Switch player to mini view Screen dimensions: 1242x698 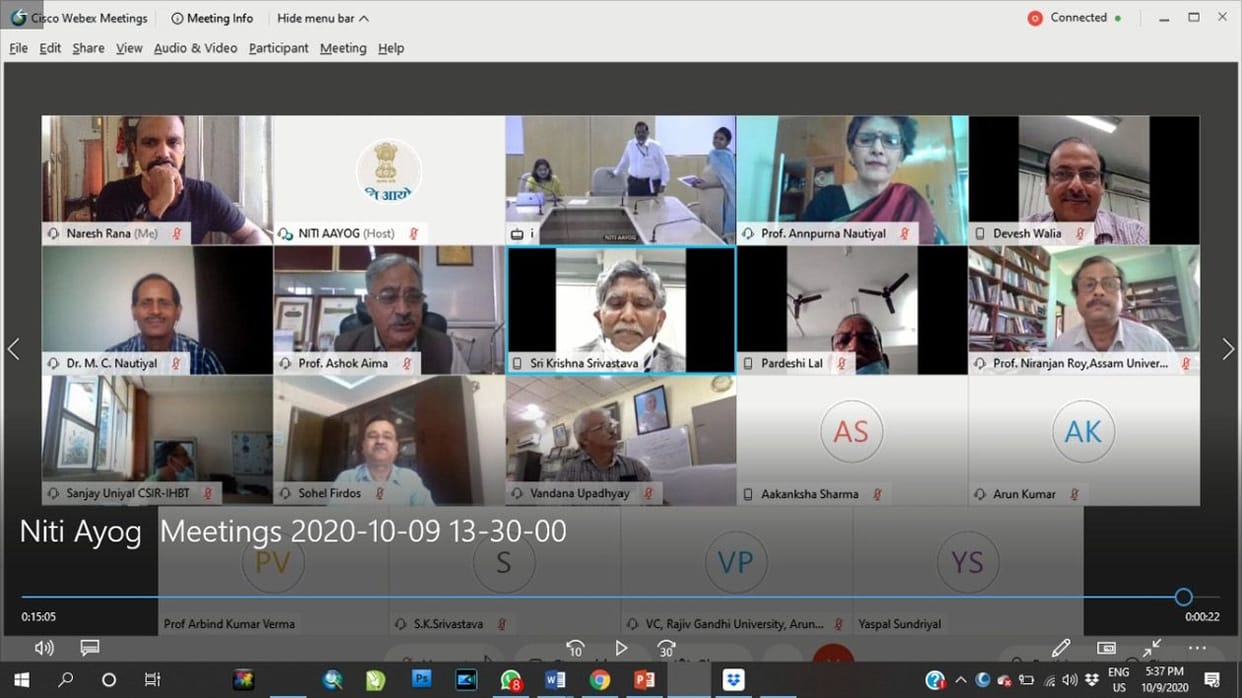pyautogui.click(x=1106, y=648)
